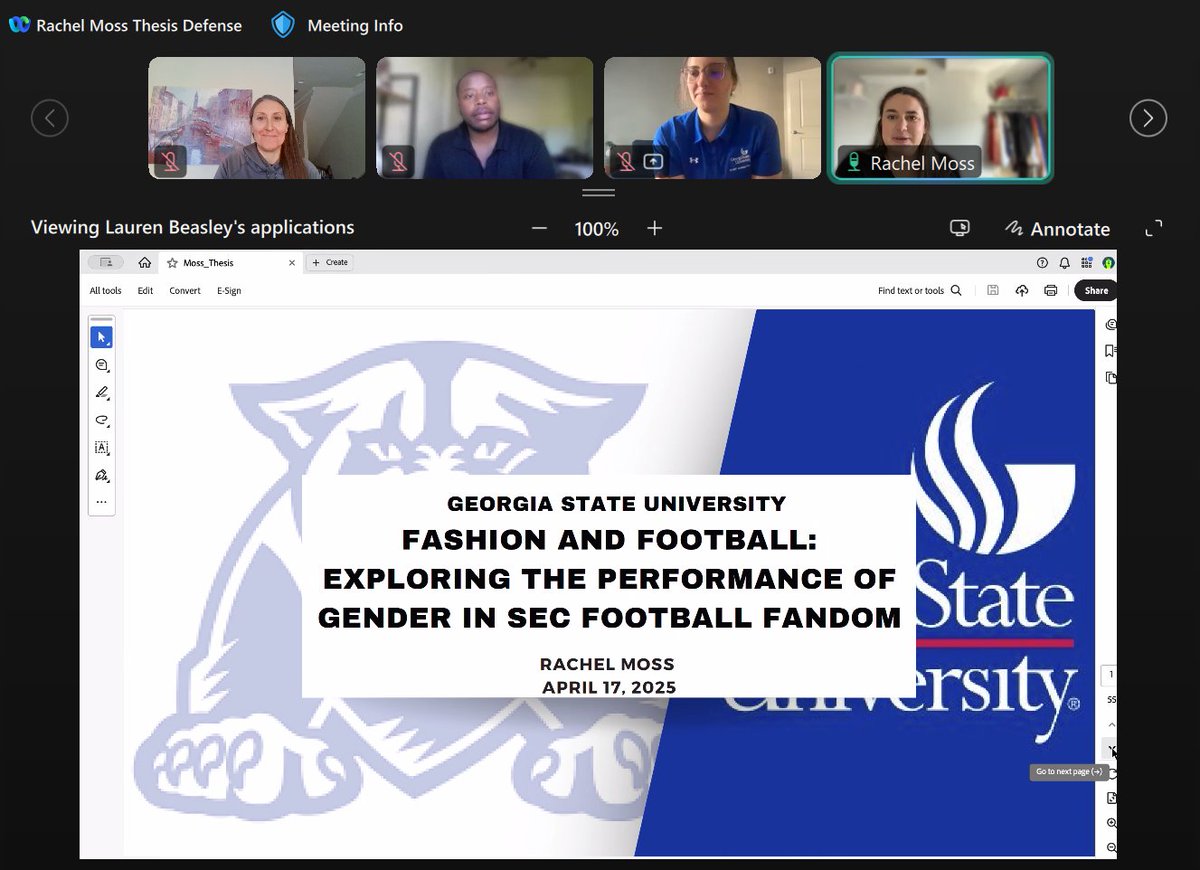
Task: Click the Annotate button
Action: (1058, 229)
